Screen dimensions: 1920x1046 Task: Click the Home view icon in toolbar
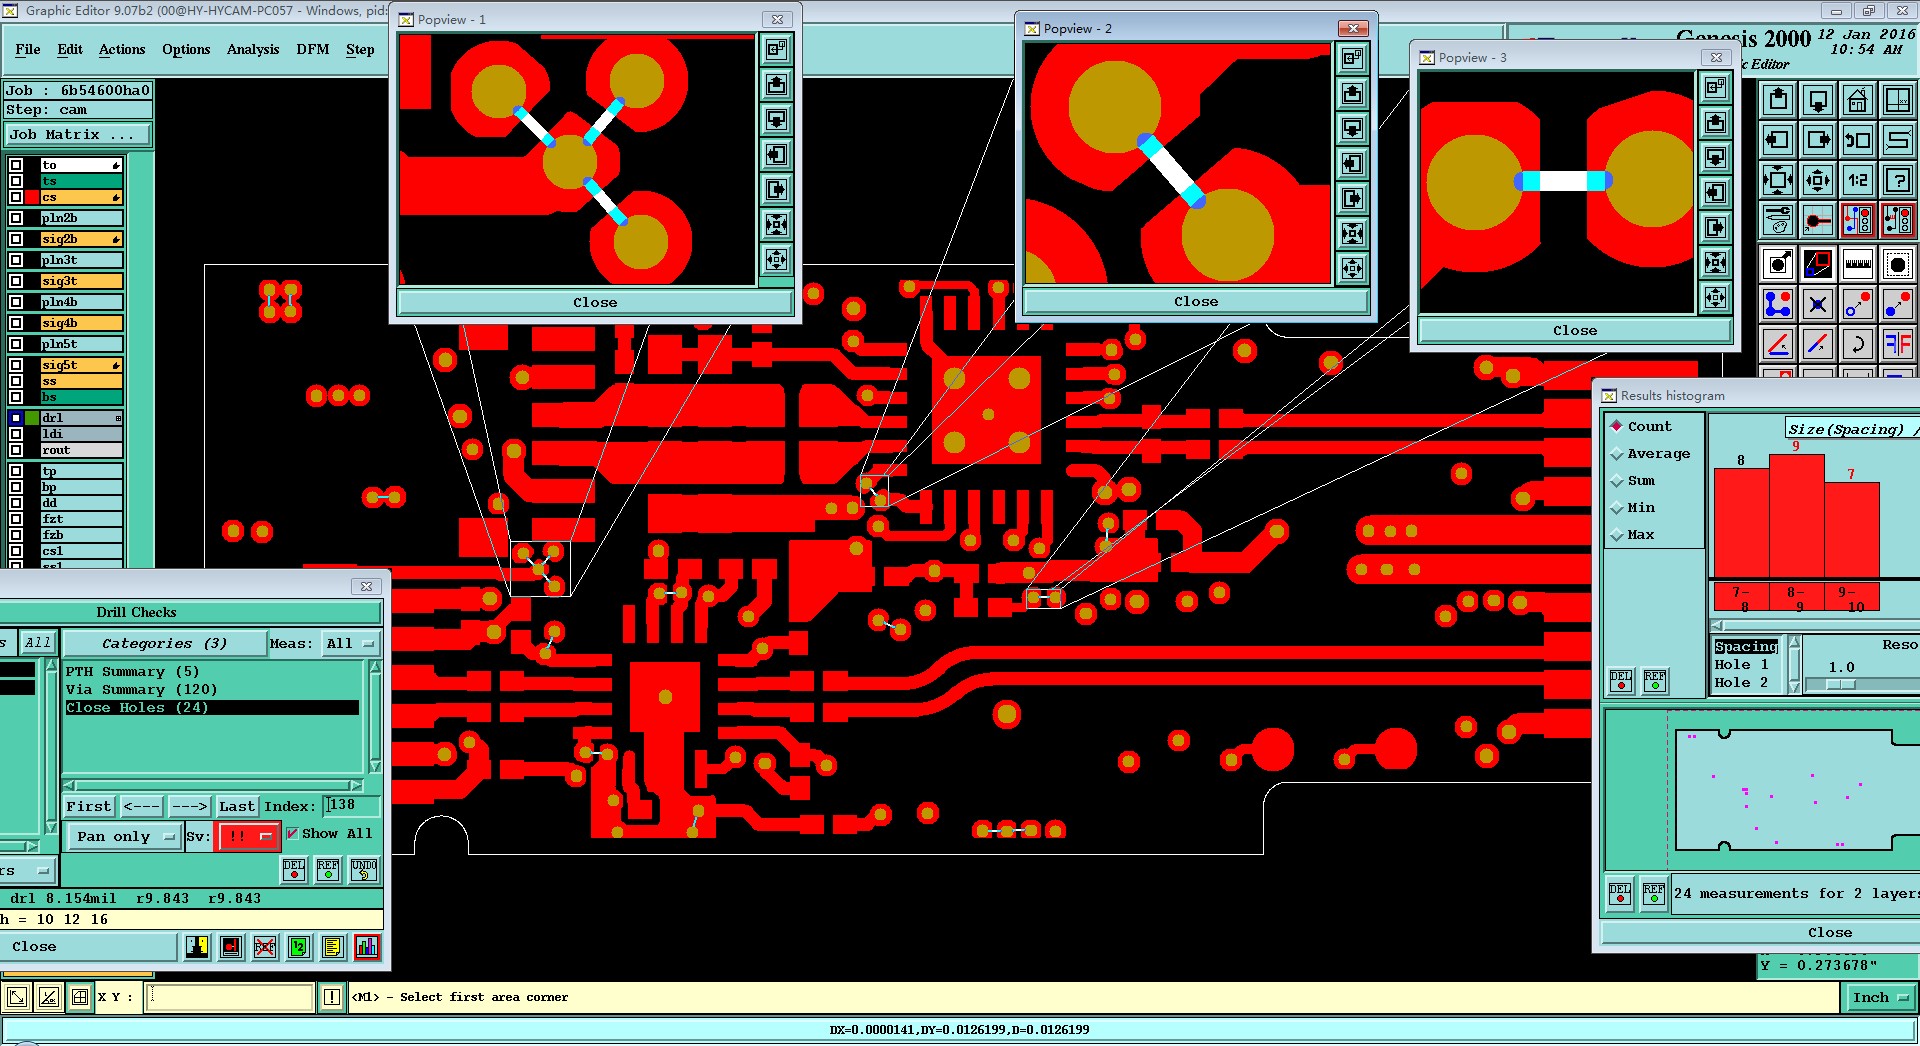click(1857, 100)
